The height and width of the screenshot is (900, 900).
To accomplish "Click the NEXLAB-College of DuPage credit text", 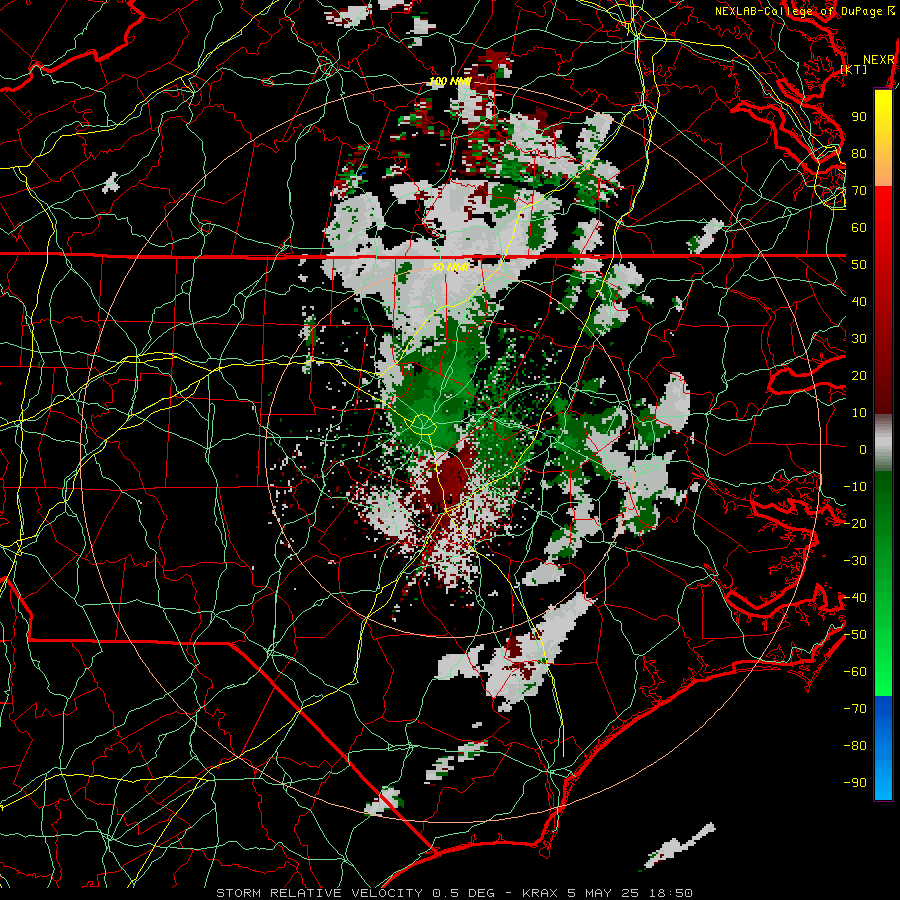I will pos(806,11).
